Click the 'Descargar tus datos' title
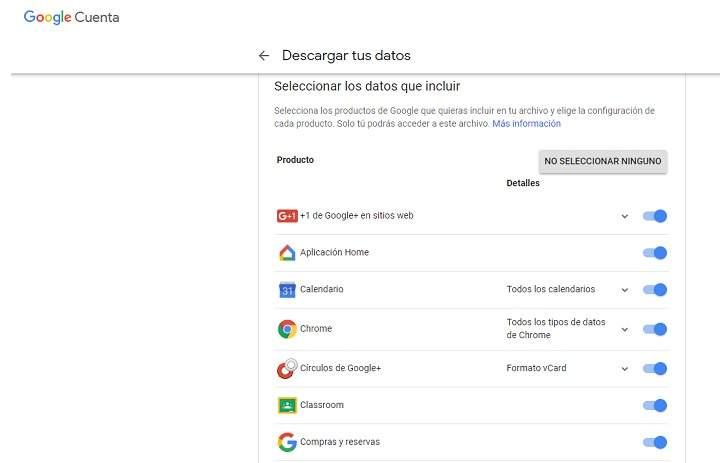Viewport: 720px width, 463px height. pyautogui.click(x=346, y=56)
